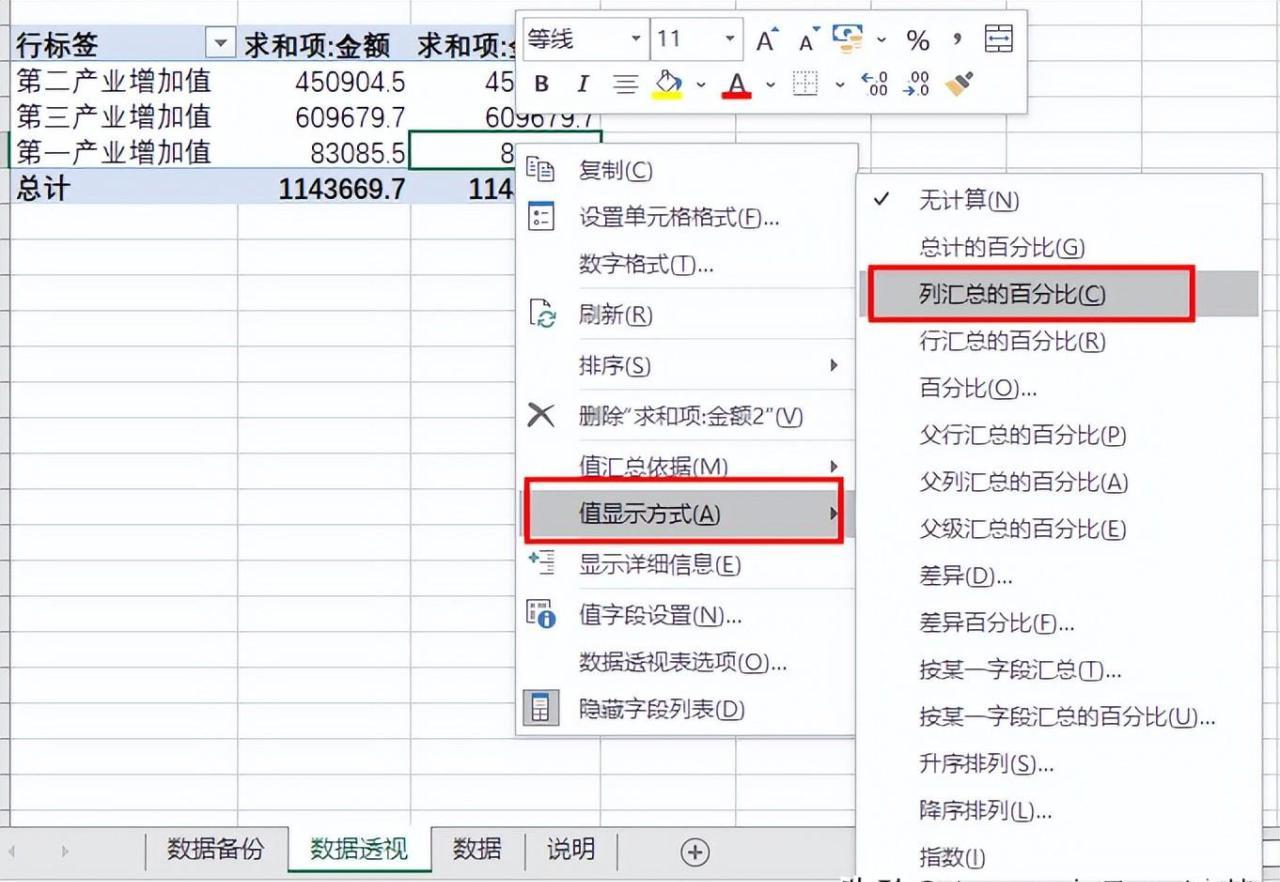Choose 总计的百分比 option
The height and width of the screenshot is (882, 1280).
tap(1059, 247)
